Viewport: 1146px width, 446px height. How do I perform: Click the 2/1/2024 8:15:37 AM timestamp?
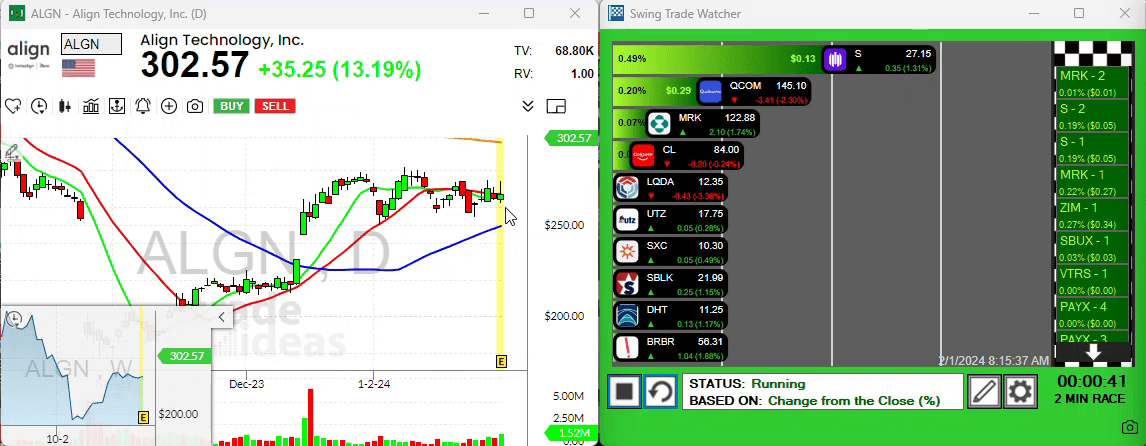click(x=993, y=360)
